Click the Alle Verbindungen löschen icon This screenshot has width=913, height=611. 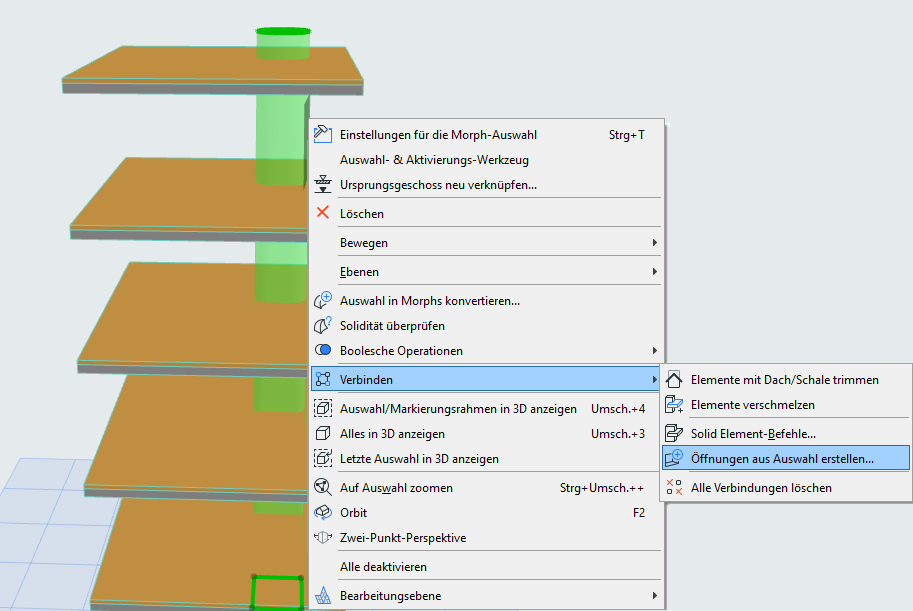click(674, 488)
